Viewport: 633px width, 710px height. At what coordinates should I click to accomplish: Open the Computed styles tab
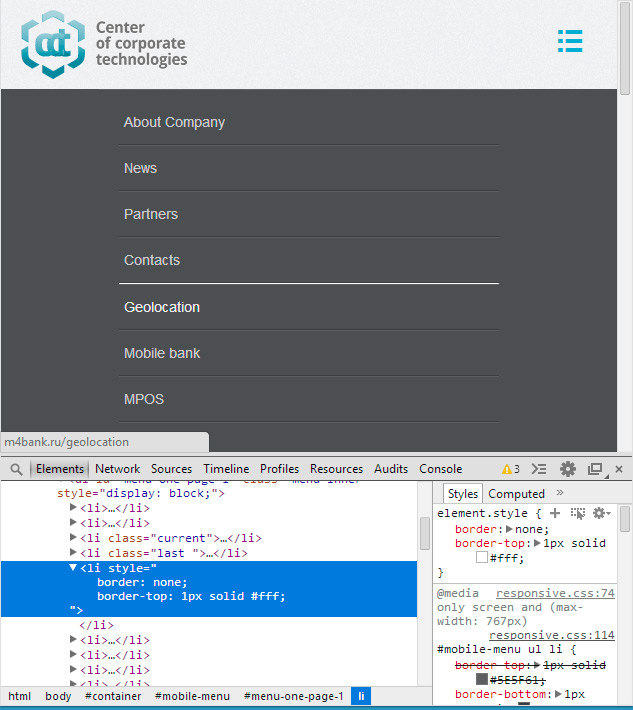tap(516, 494)
